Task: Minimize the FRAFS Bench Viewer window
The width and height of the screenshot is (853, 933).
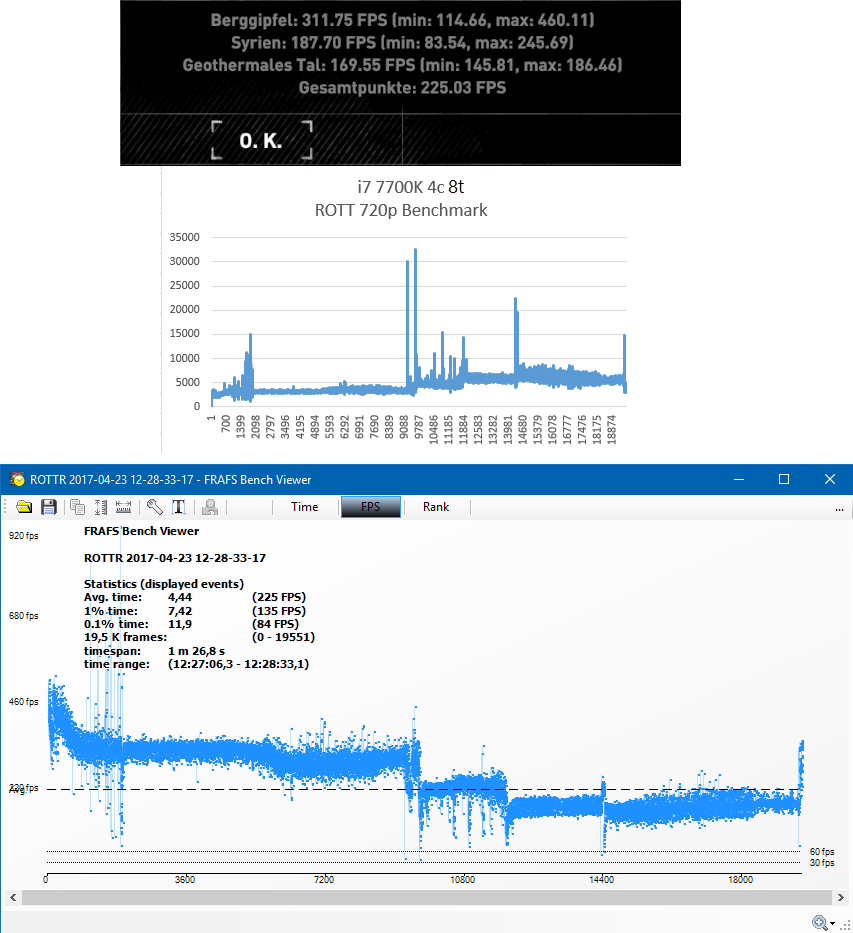Action: pos(739,480)
